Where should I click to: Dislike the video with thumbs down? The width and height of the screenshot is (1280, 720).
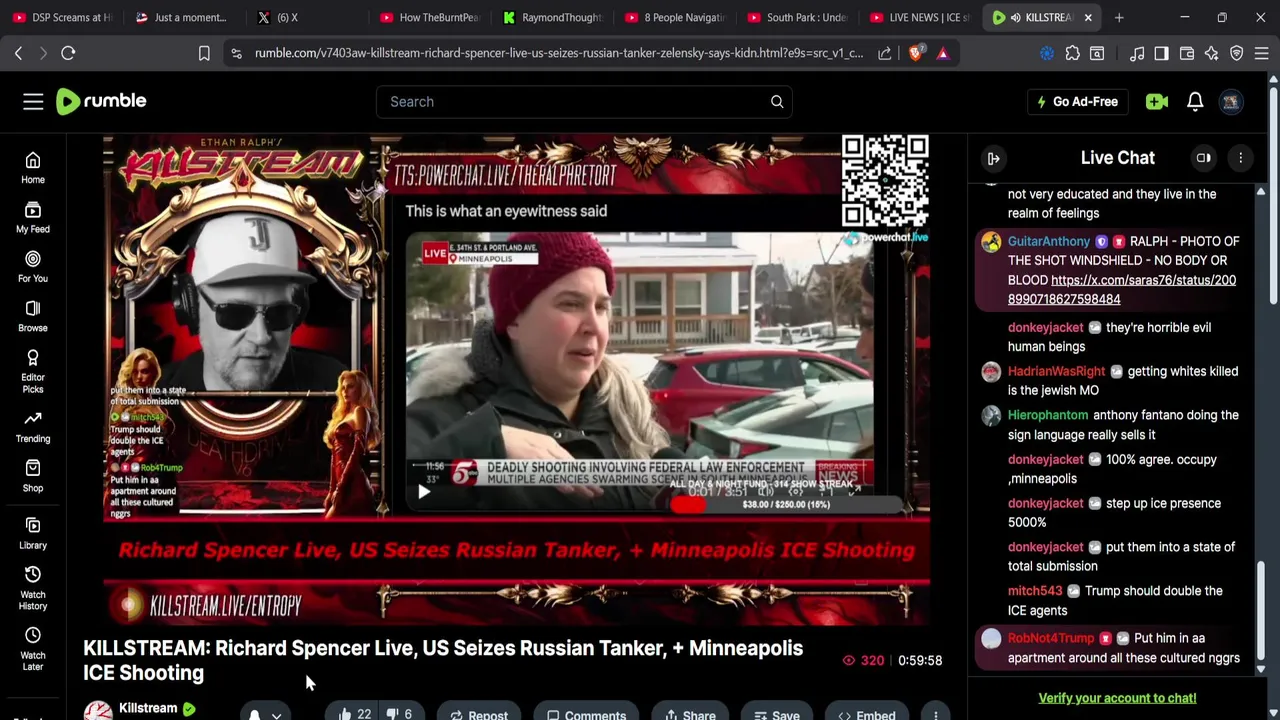399,714
